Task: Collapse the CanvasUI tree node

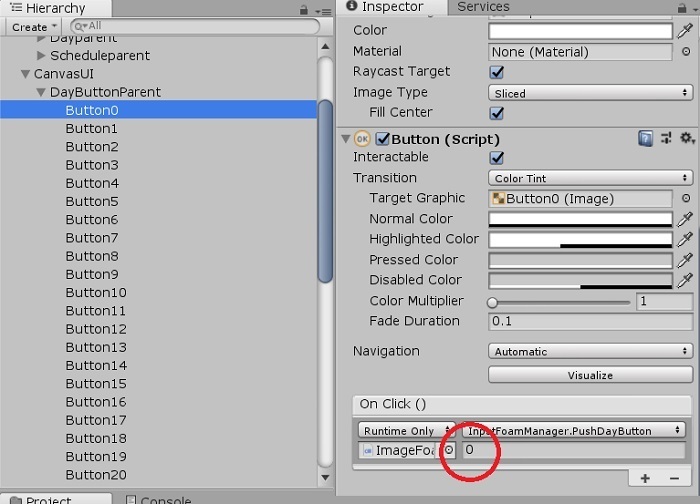Action: point(25,74)
